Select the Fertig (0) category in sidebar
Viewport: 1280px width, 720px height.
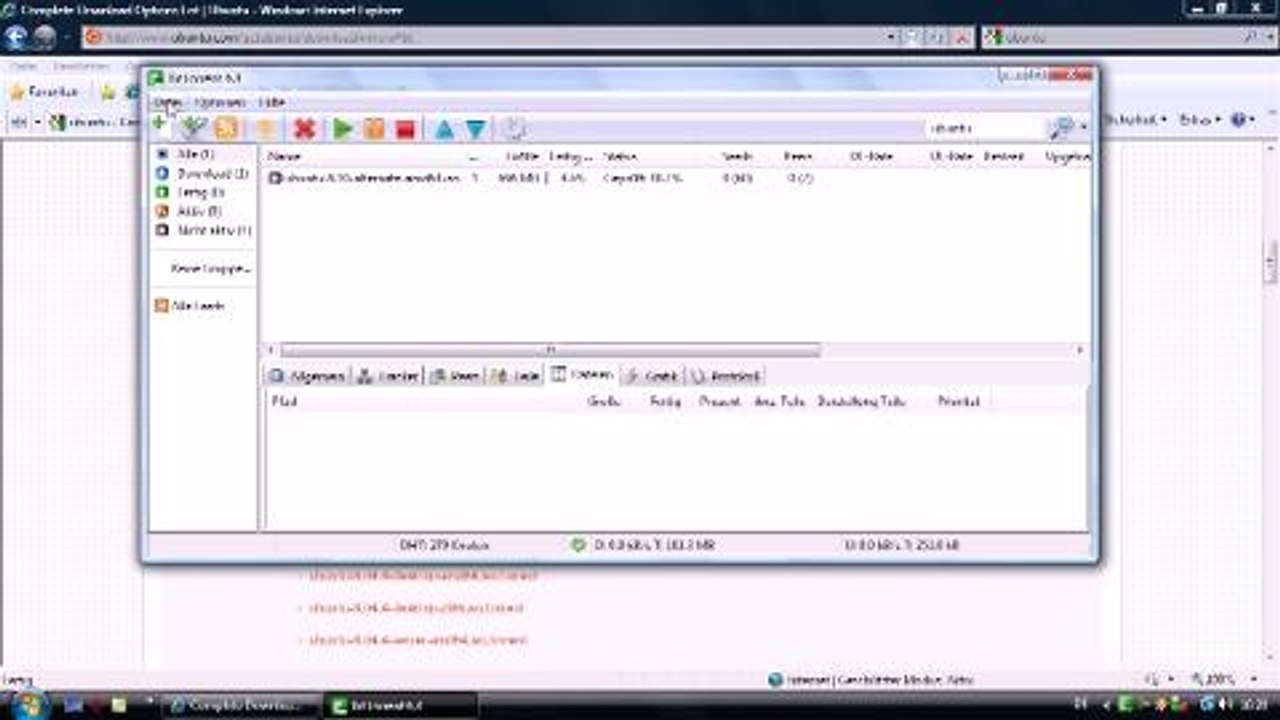190,192
